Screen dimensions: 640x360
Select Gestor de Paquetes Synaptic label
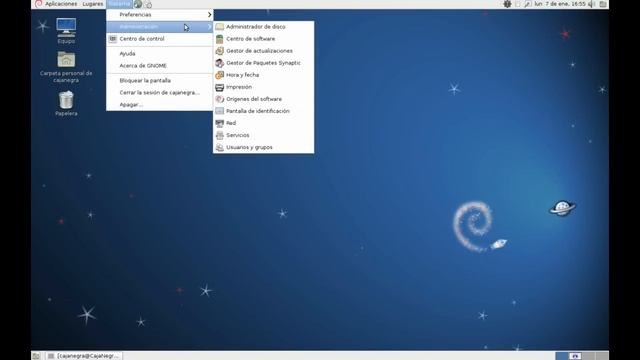[x=263, y=63]
